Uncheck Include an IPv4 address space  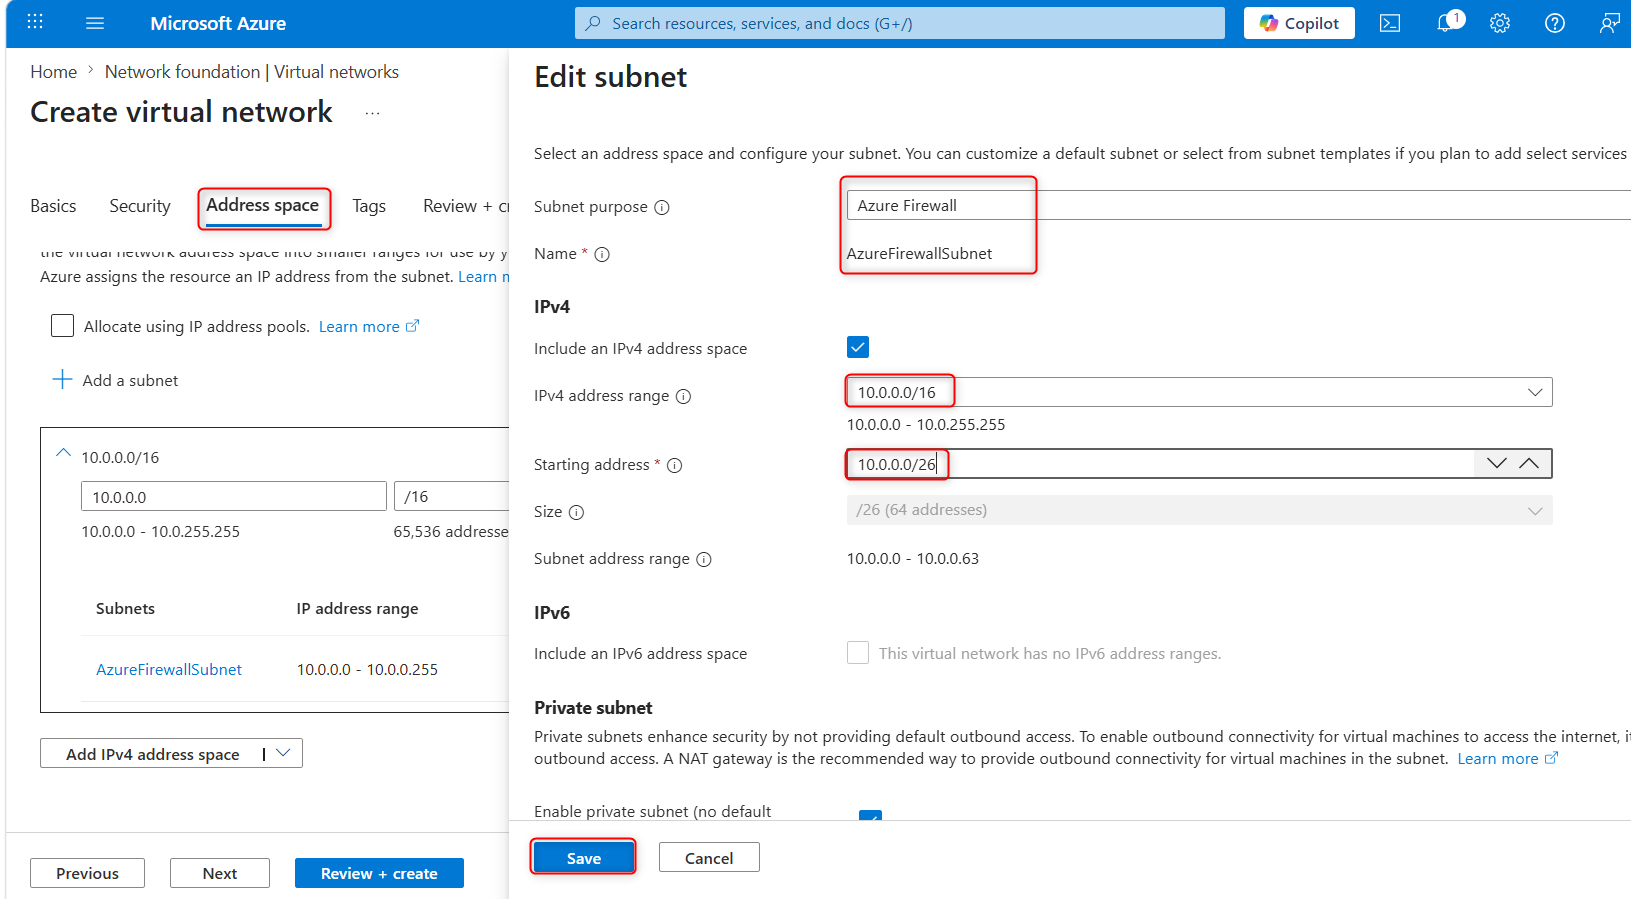[858, 347]
